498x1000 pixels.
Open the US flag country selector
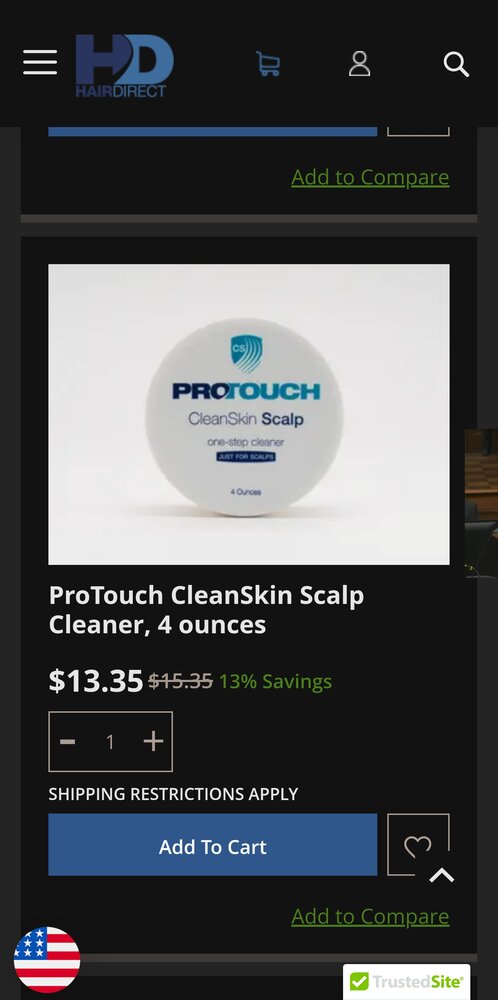point(47,960)
